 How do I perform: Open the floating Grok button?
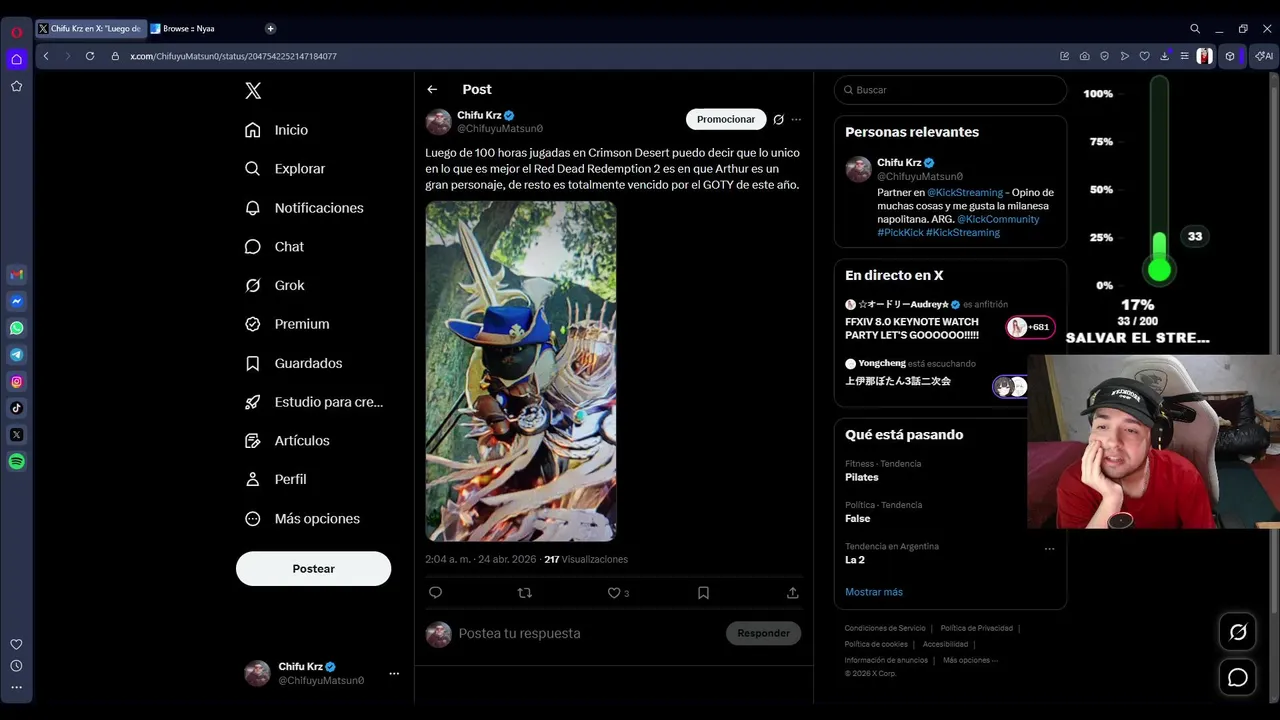pyautogui.click(x=1238, y=632)
